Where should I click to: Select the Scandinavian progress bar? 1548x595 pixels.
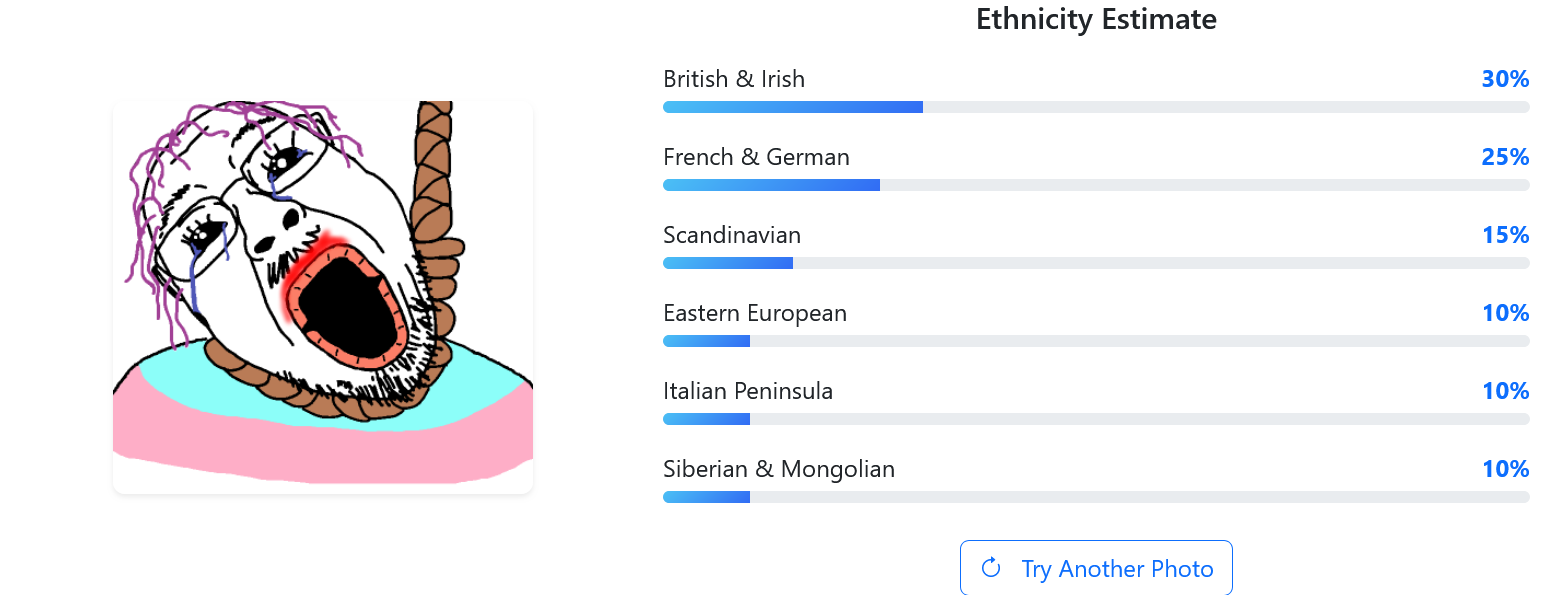(1095, 263)
